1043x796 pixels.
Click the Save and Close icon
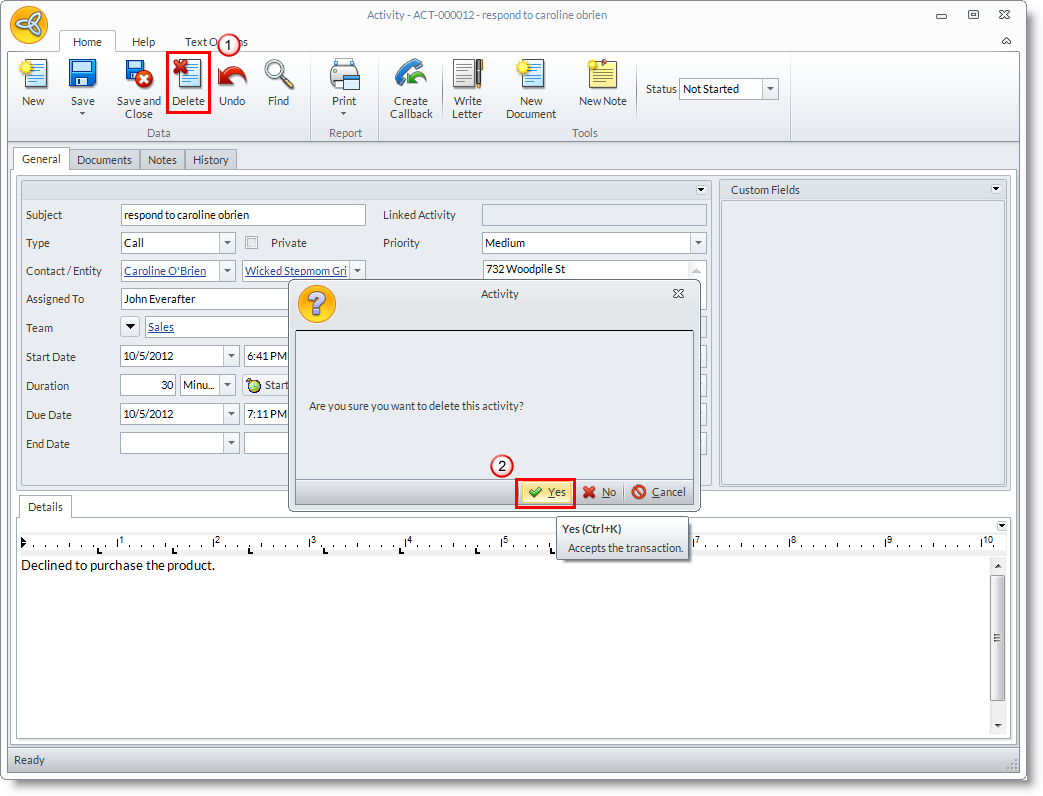(x=138, y=77)
